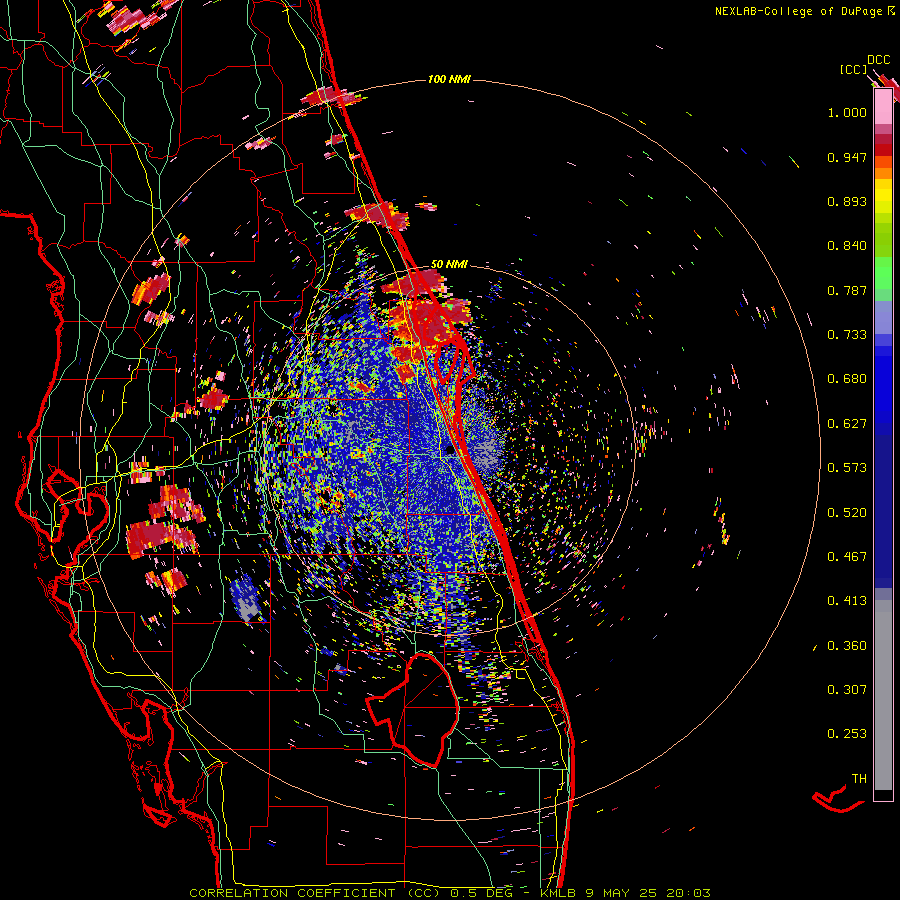Viewport: 900px width, 900px height.
Task: Click the 0.680 scale value
Action: pos(847,379)
